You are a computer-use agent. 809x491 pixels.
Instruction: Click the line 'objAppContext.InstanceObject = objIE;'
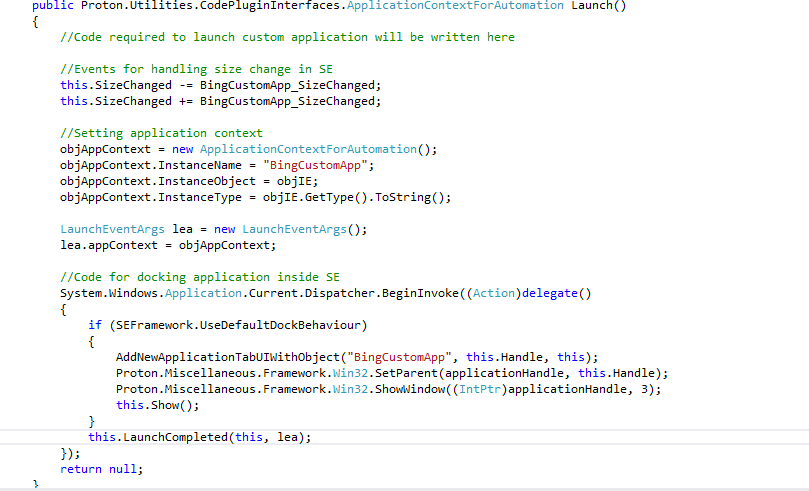(189, 181)
